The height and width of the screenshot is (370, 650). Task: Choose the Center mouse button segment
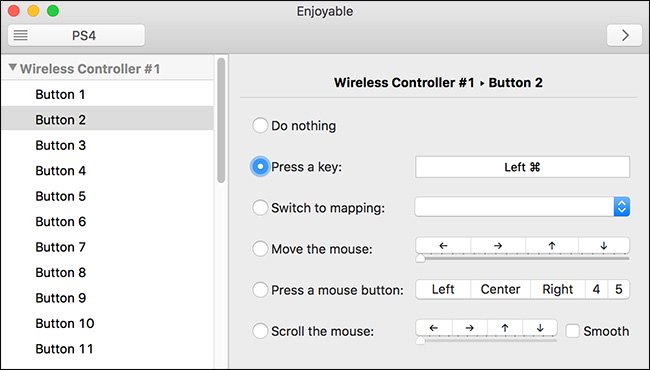coord(500,289)
